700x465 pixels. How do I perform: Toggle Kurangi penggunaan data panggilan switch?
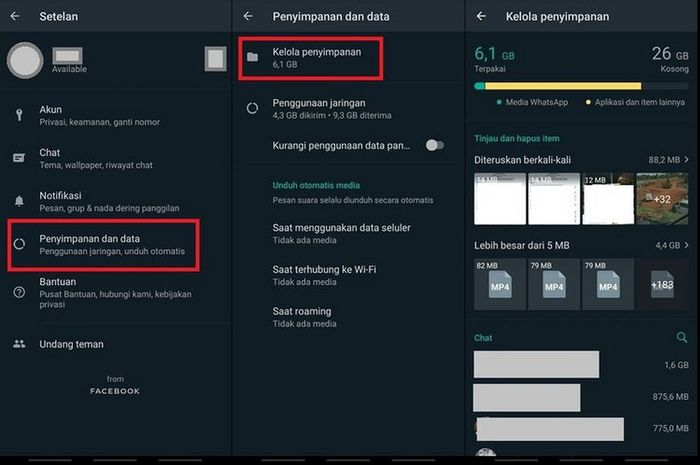click(x=435, y=145)
